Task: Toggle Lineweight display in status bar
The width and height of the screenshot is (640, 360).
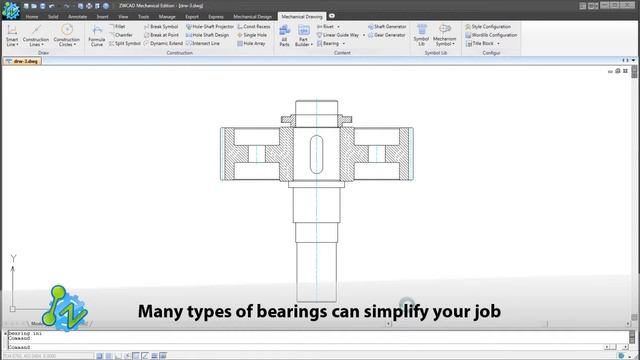Action: point(154,356)
